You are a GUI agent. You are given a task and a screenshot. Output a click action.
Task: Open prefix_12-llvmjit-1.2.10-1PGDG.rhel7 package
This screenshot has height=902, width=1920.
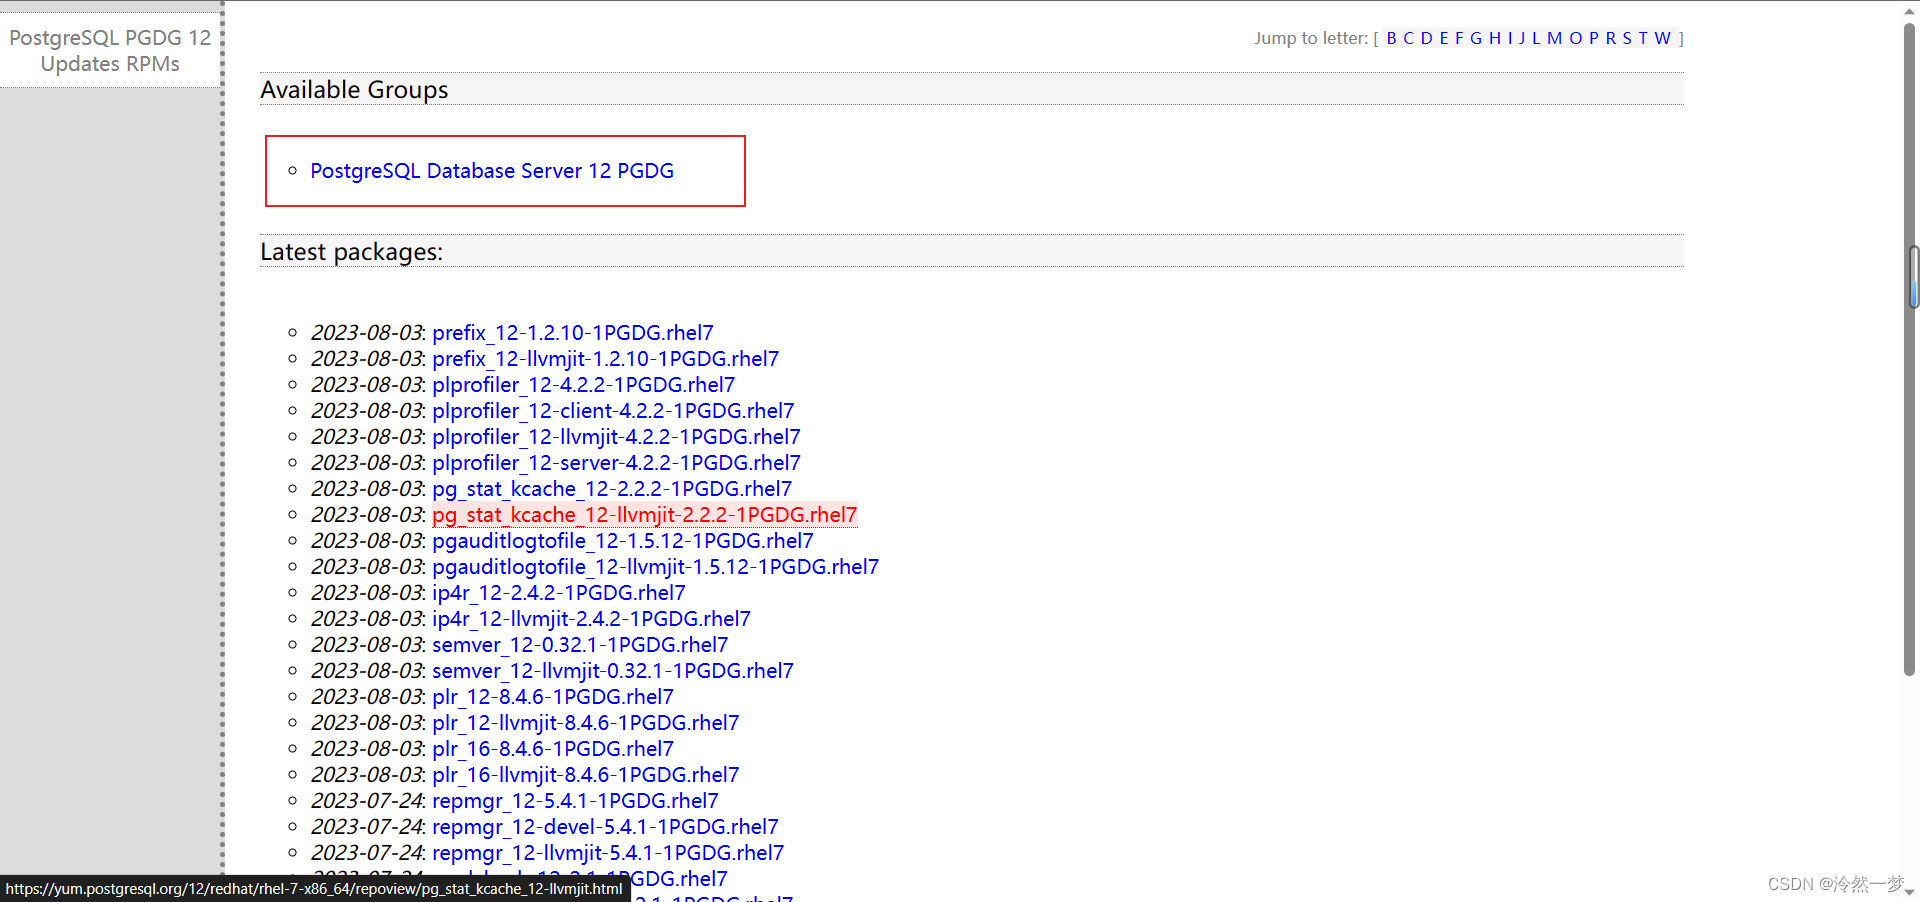tap(606, 359)
